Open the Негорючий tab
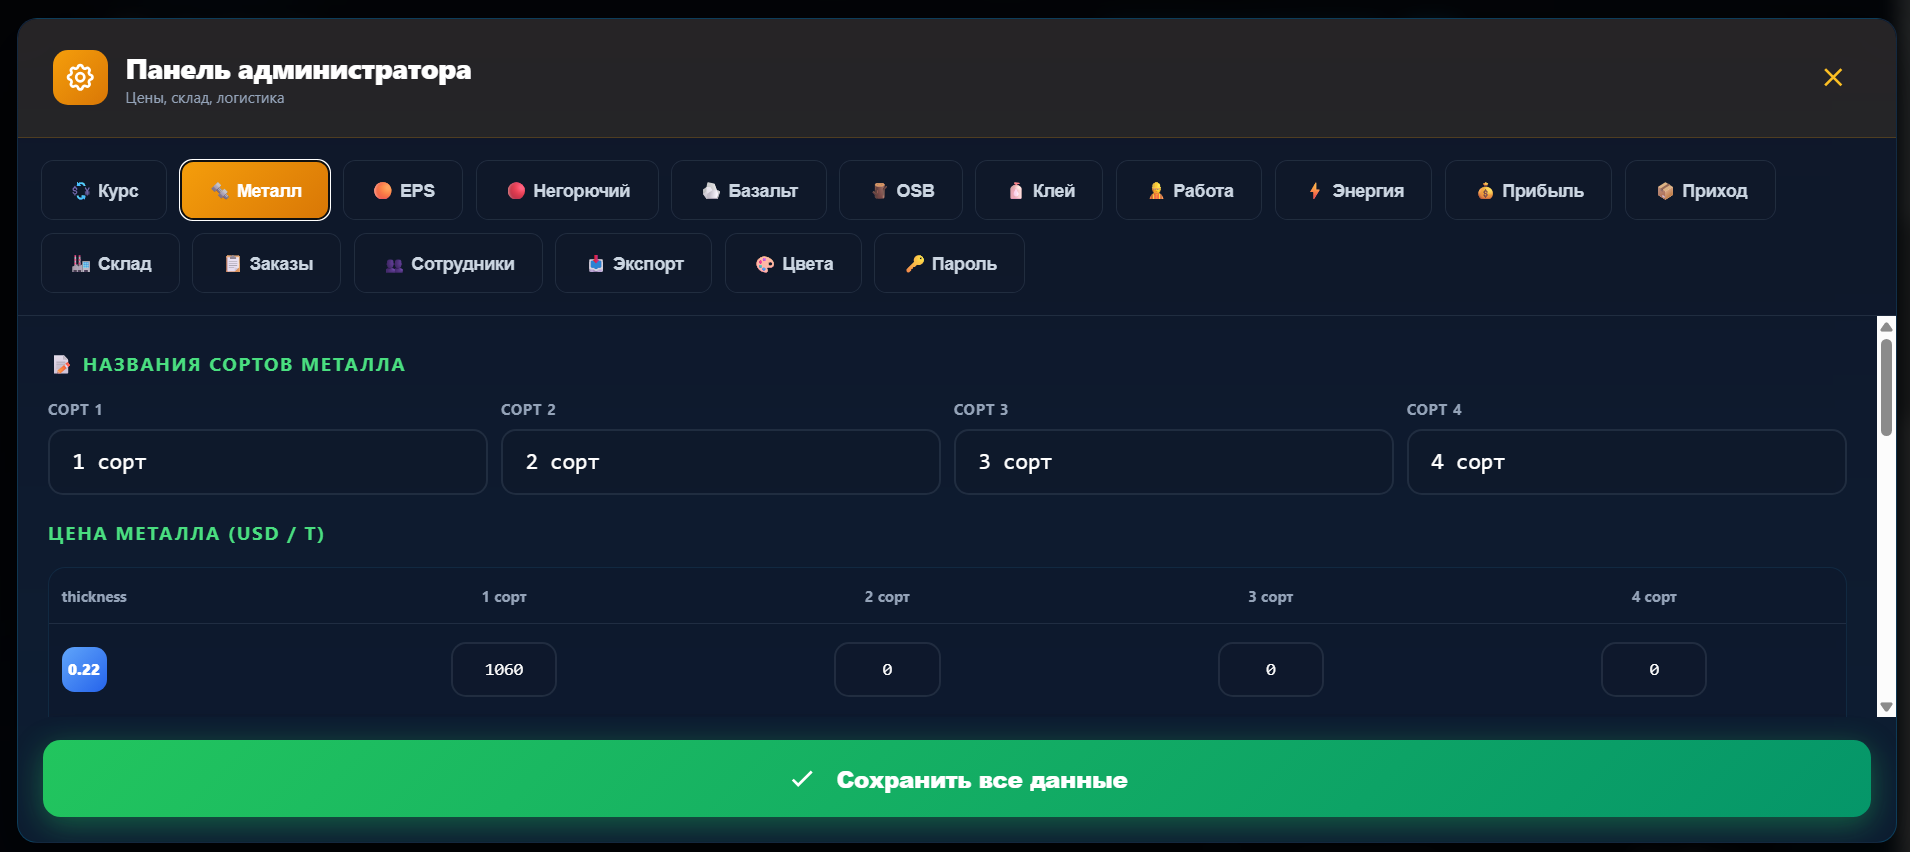 (567, 190)
